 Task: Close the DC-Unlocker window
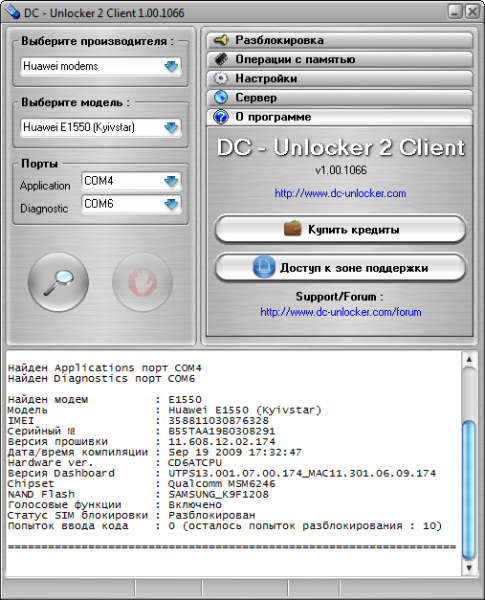pyautogui.click(x=472, y=11)
